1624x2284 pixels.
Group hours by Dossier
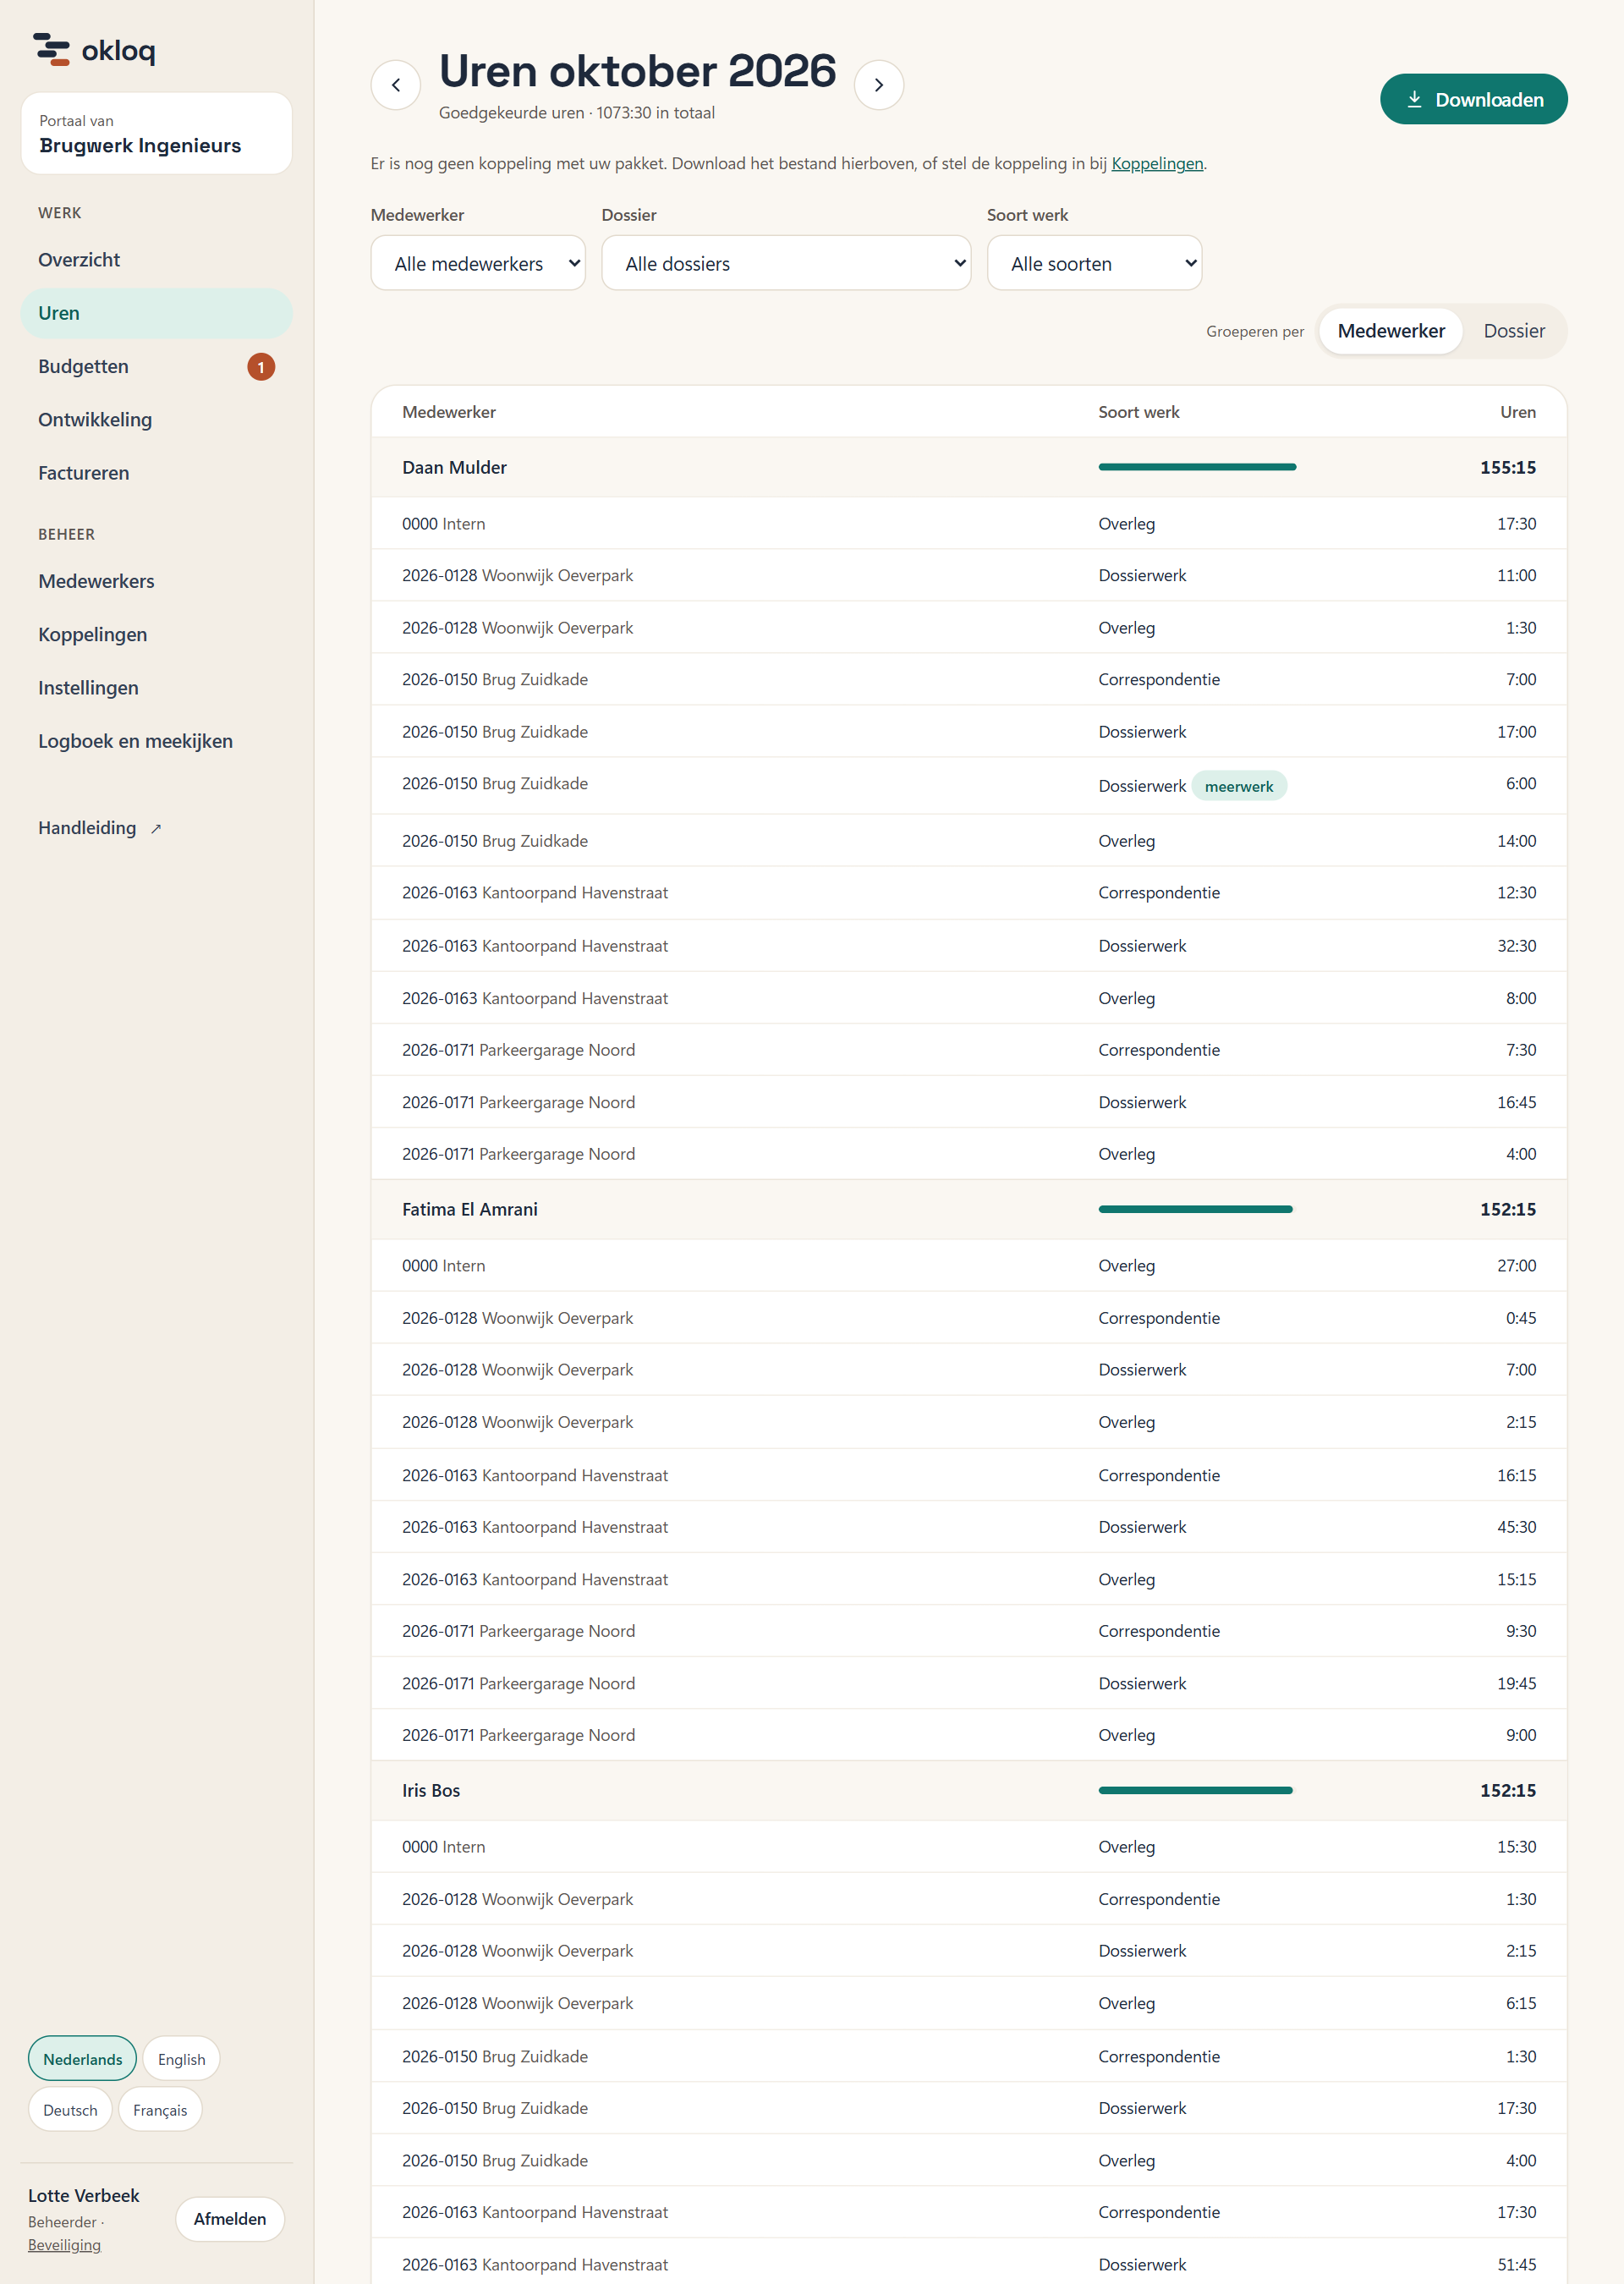coord(1513,331)
